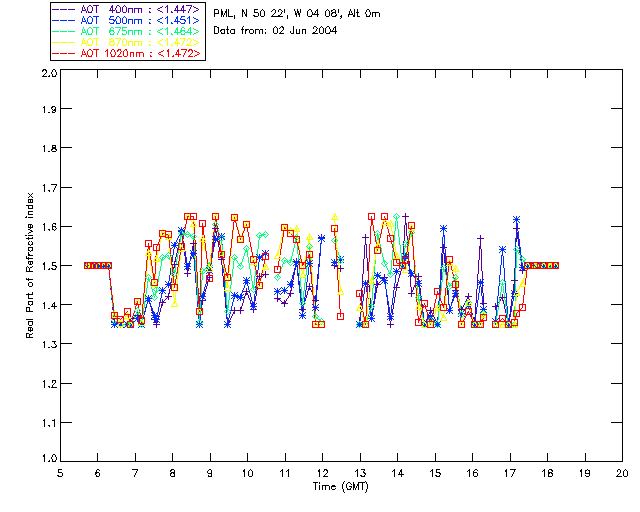Click the x-axis label 18
This screenshot has height=512, width=640.
point(547,473)
